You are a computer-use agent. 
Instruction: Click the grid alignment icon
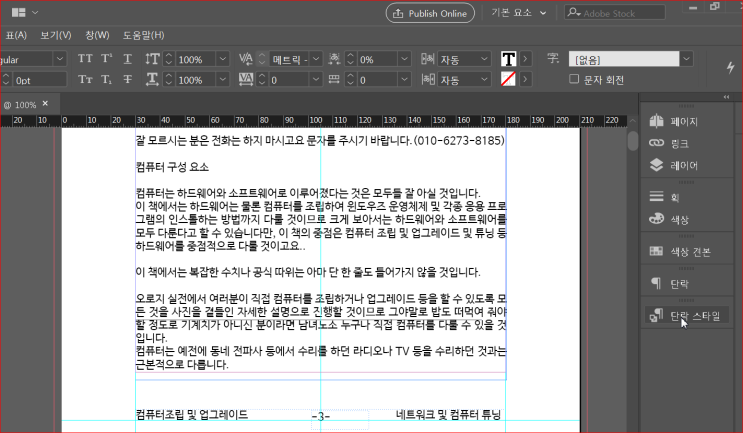(x=334, y=79)
